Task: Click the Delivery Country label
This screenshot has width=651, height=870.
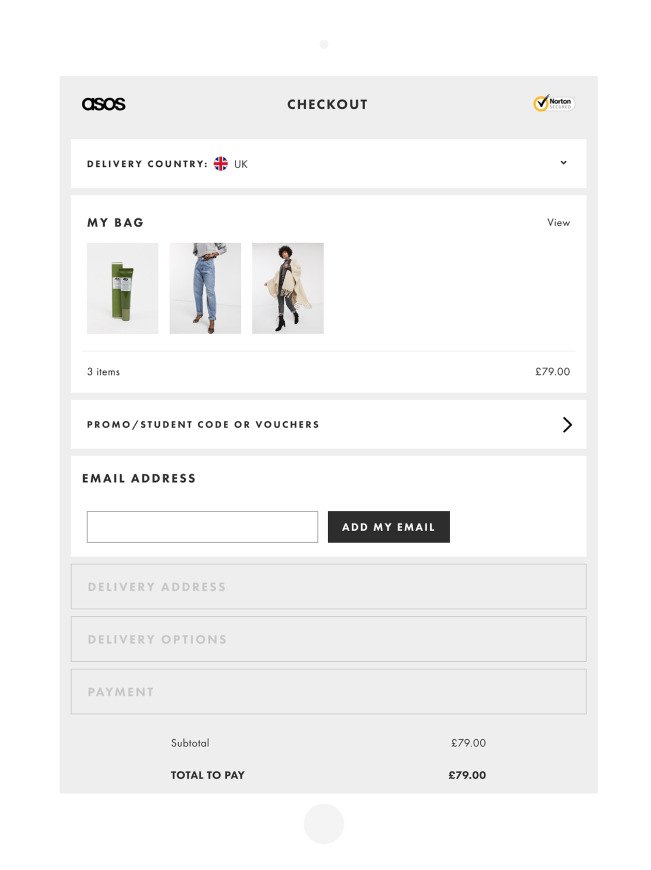Action: [147, 164]
